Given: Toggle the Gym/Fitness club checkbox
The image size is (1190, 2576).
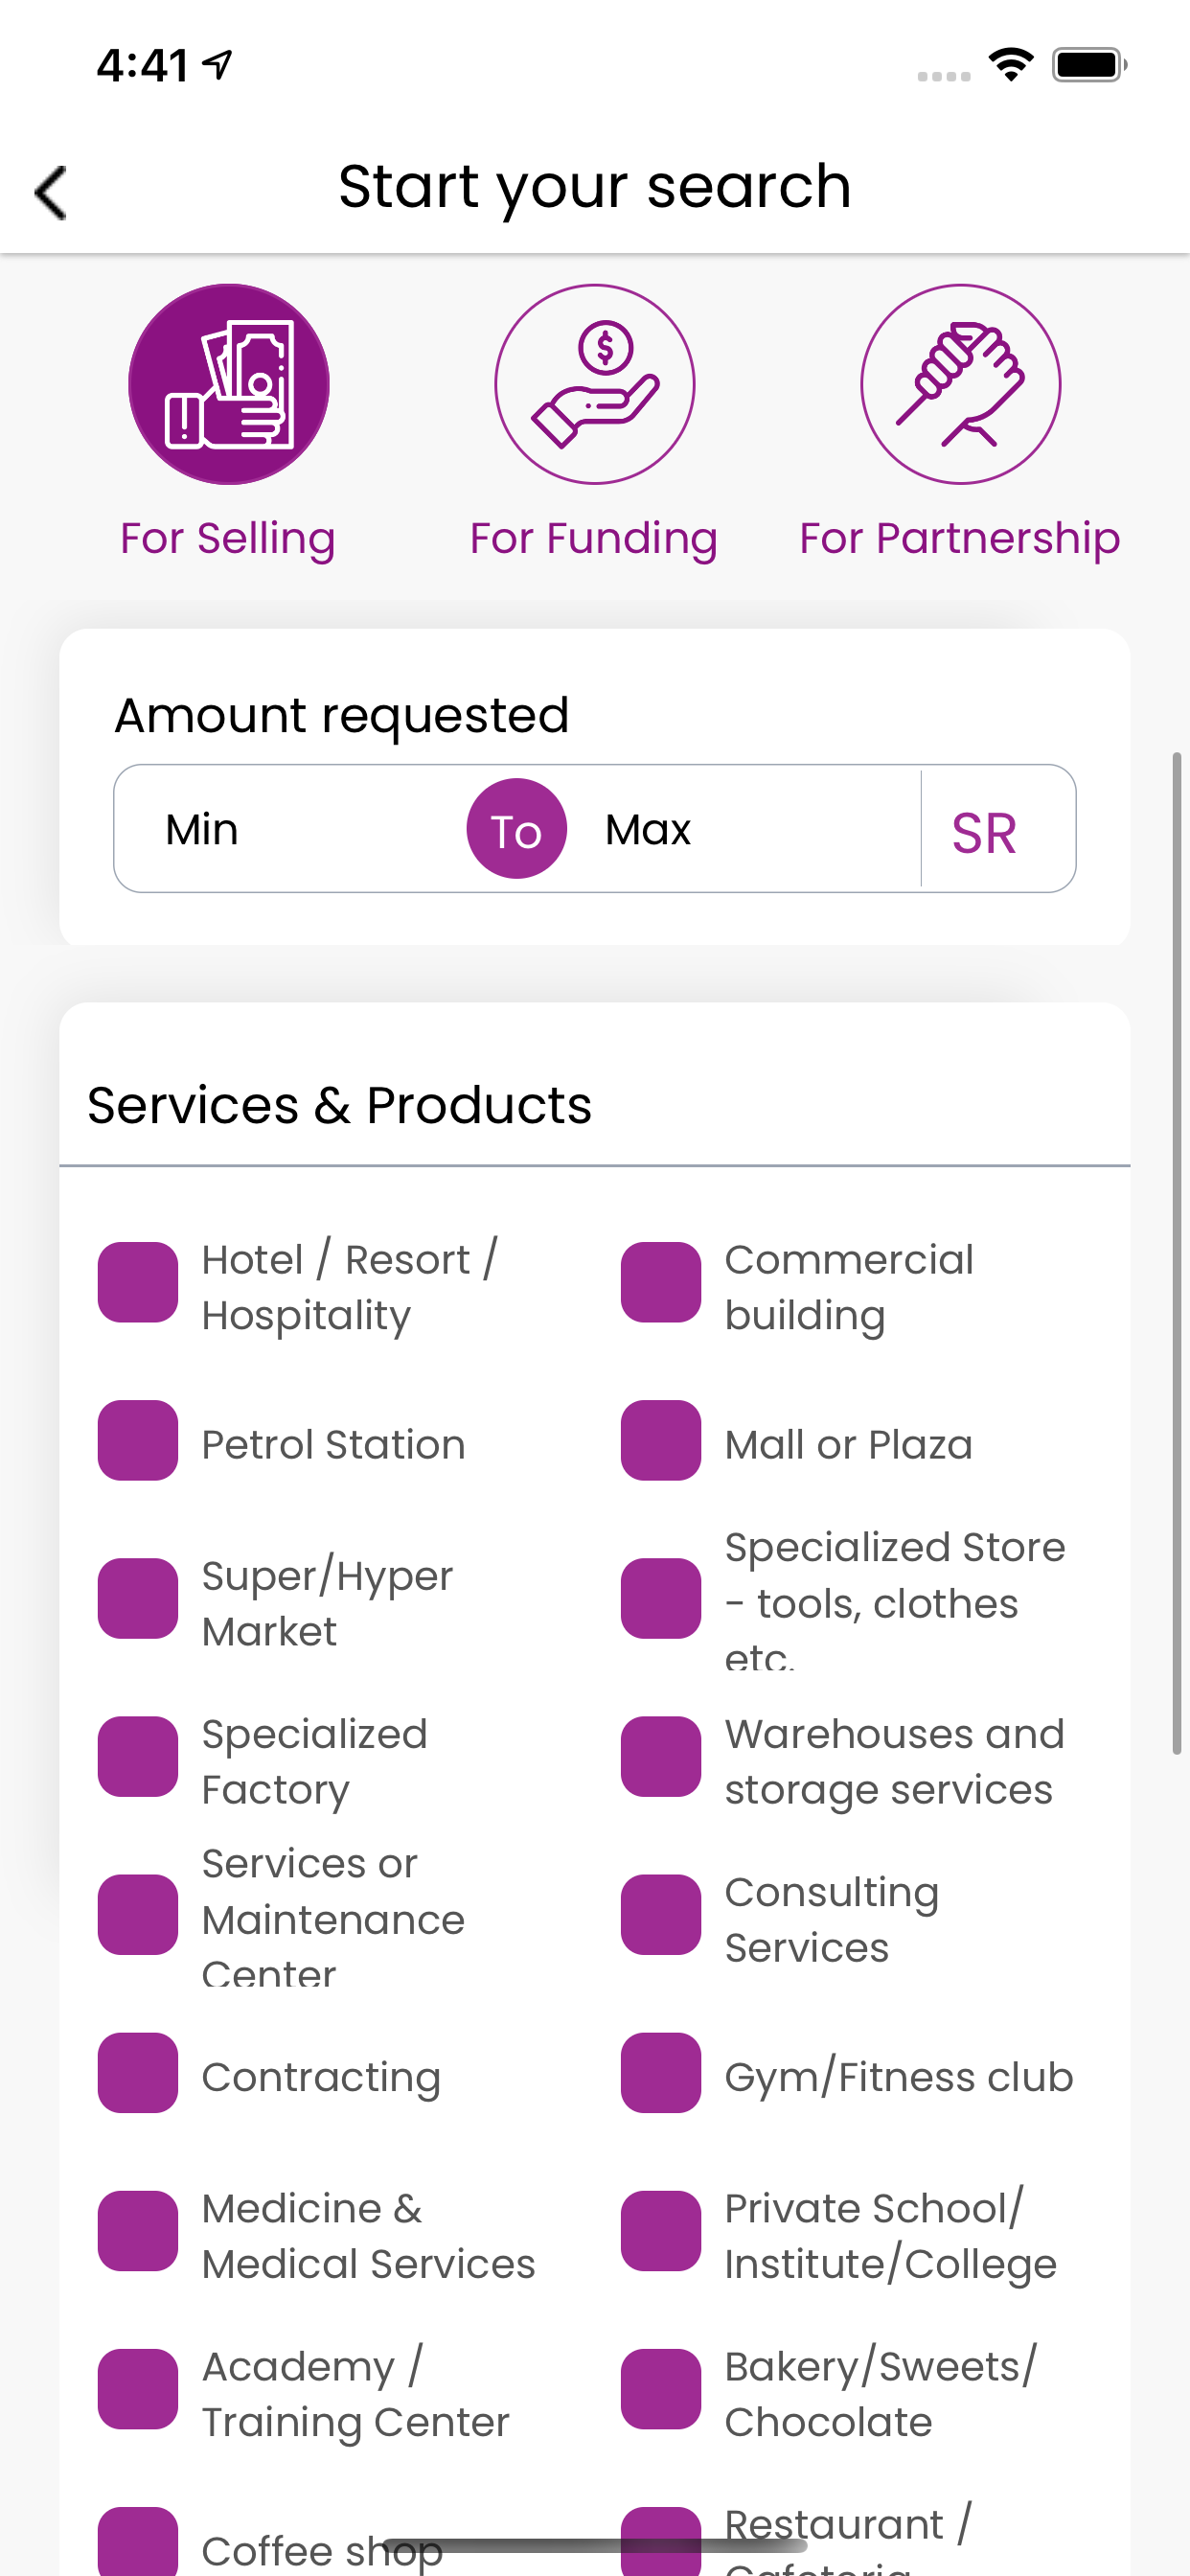Looking at the screenshot, I should pyautogui.click(x=661, y=2073).
